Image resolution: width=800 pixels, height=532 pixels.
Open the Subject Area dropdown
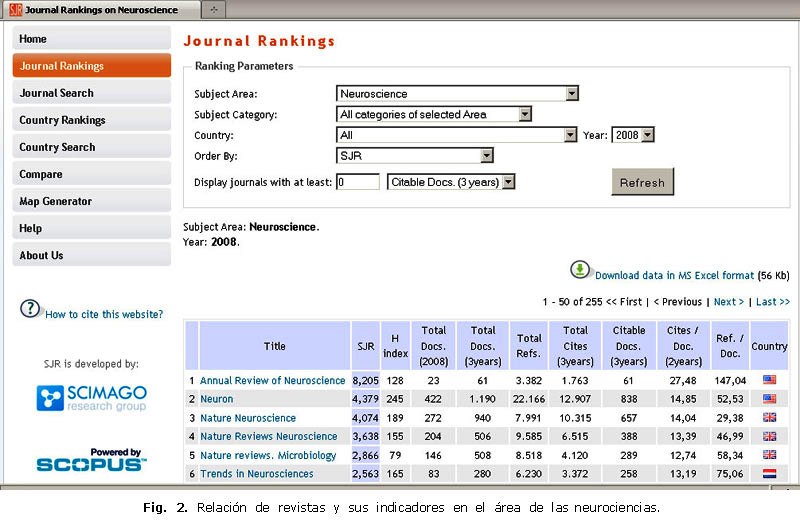458,93
